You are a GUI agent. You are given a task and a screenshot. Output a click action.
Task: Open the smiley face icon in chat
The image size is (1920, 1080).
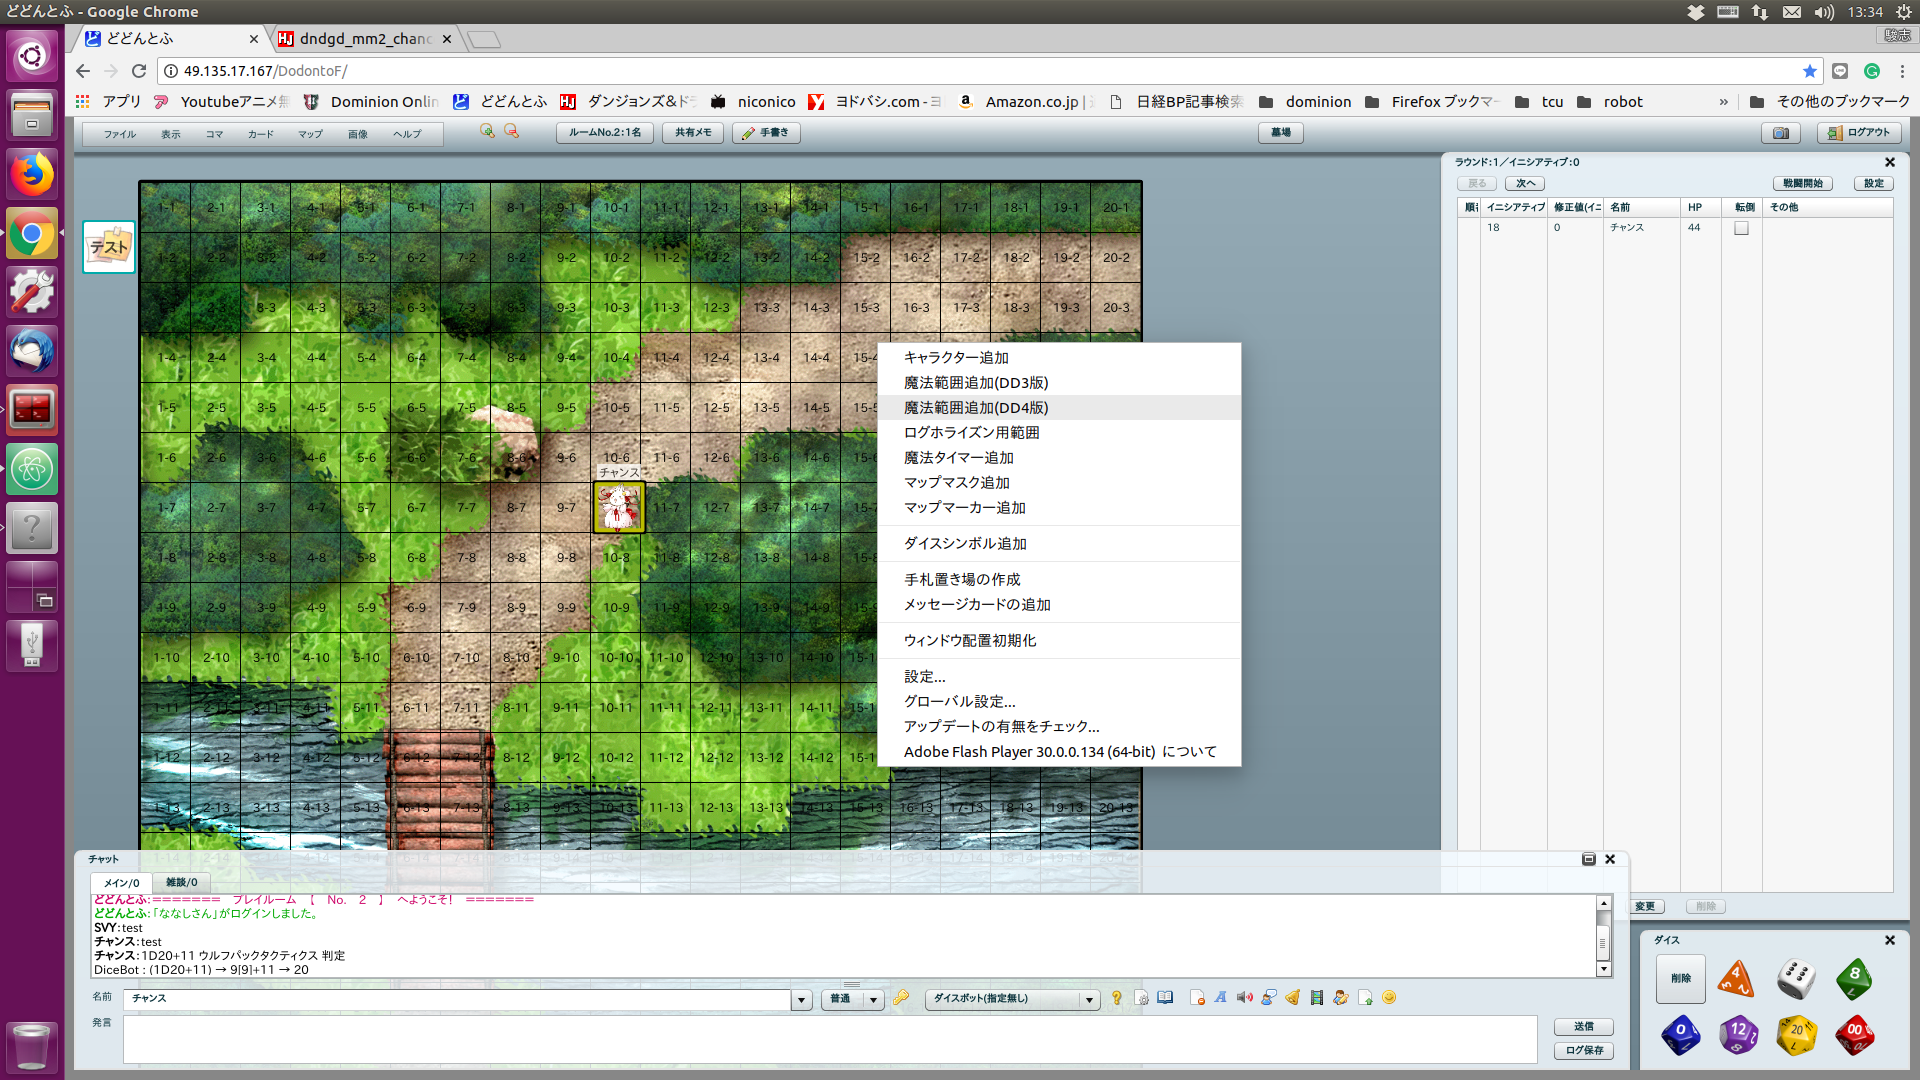click(1389, 998)
